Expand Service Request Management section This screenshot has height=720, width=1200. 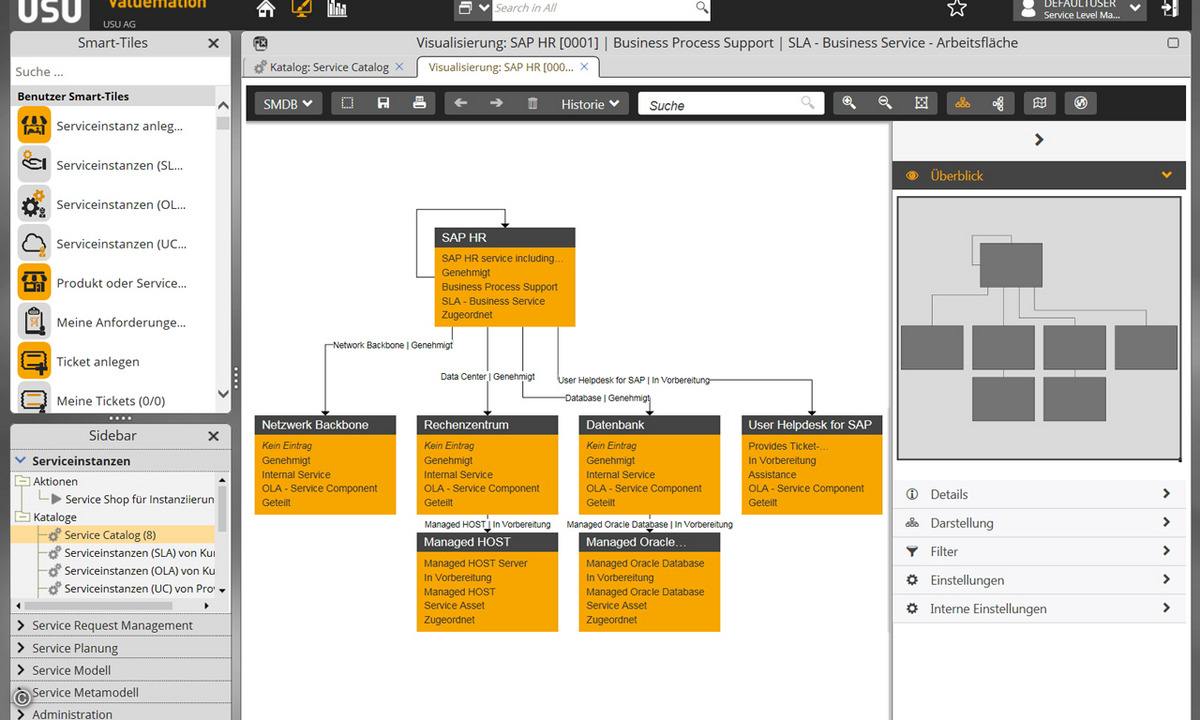(120, 625)
